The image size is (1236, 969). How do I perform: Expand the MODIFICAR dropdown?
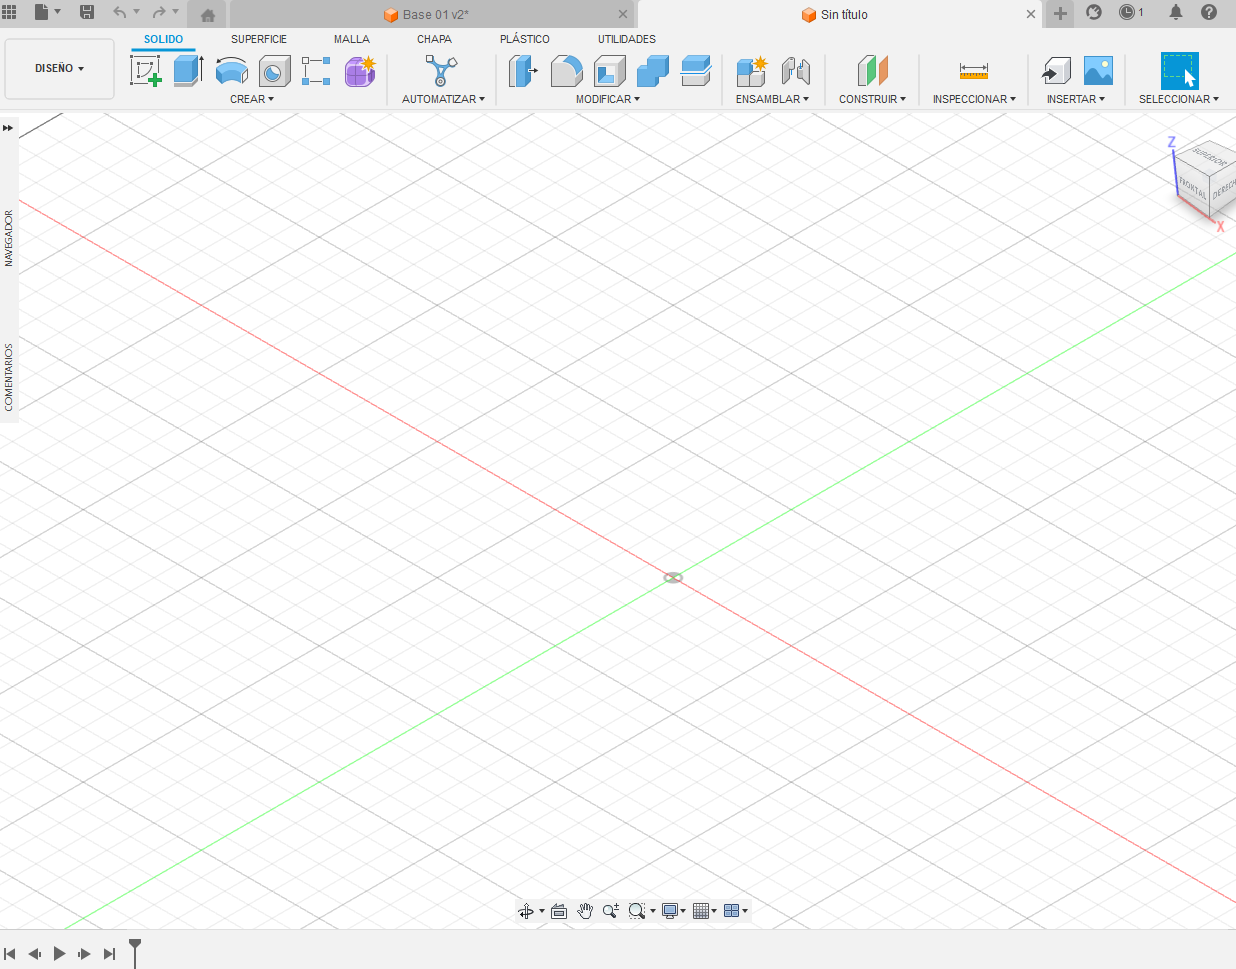click(608, 99)
